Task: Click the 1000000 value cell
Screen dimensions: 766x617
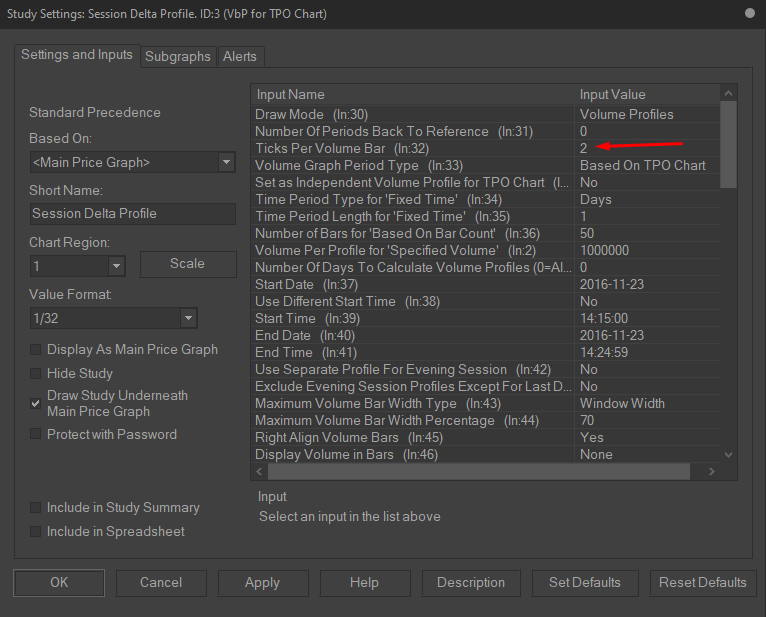Action: click(647, 251)
